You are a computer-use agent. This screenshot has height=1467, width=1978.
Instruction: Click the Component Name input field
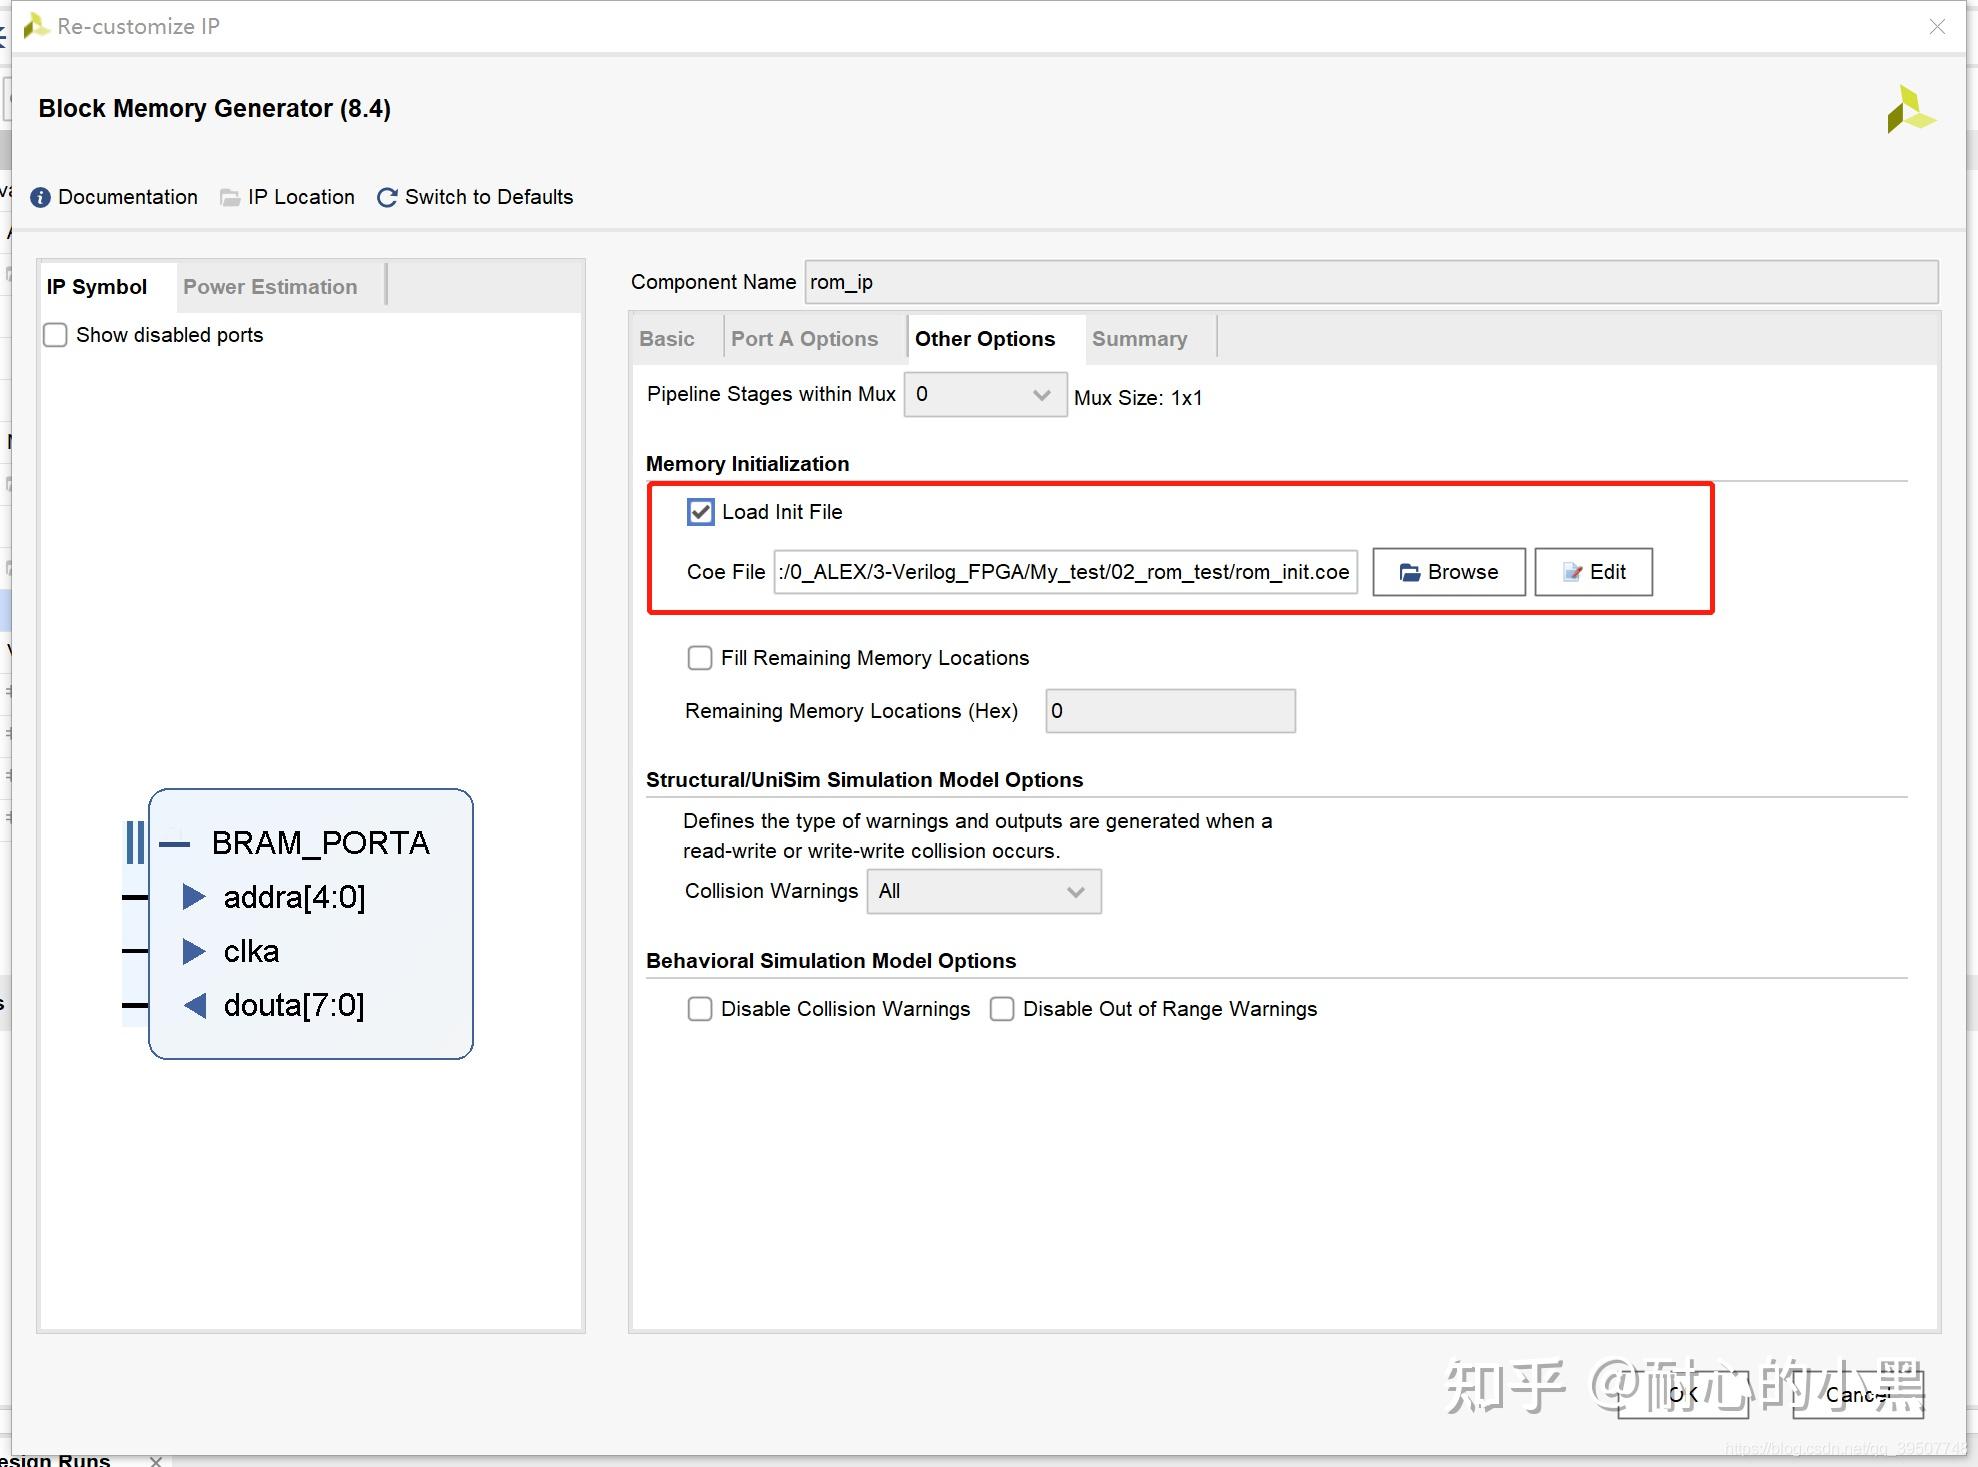tap(1370, 282)
